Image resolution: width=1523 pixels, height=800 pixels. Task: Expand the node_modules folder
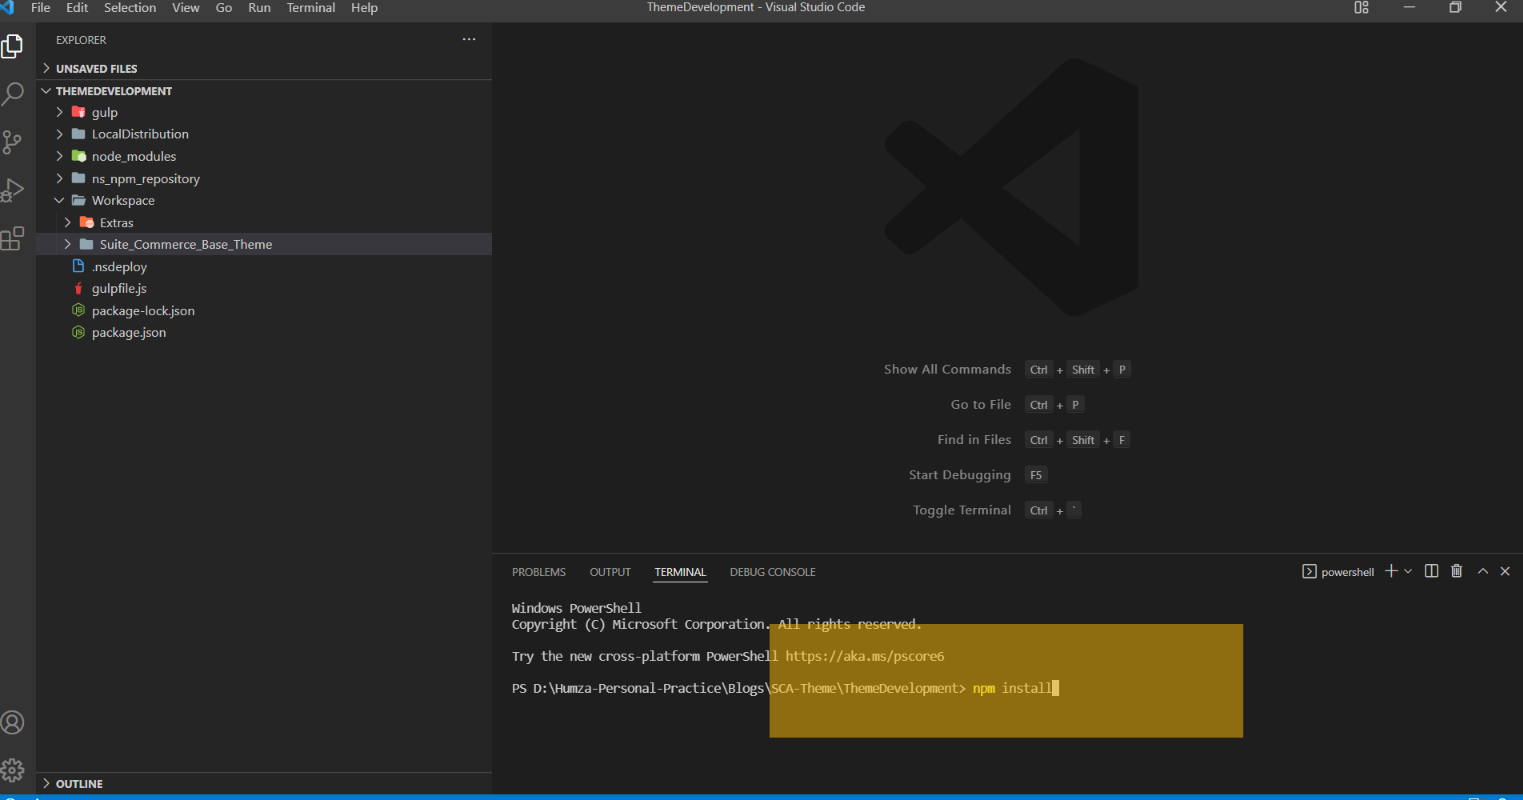coord(133,156)
